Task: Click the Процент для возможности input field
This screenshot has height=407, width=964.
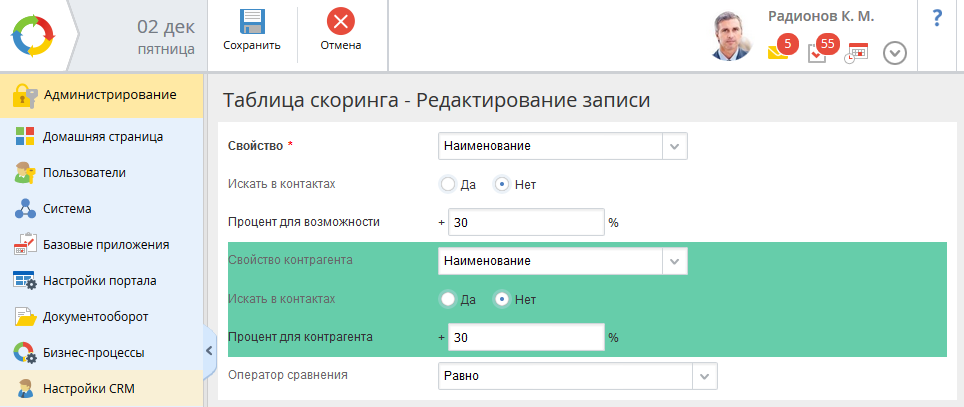Action: [x=526, y=222]
